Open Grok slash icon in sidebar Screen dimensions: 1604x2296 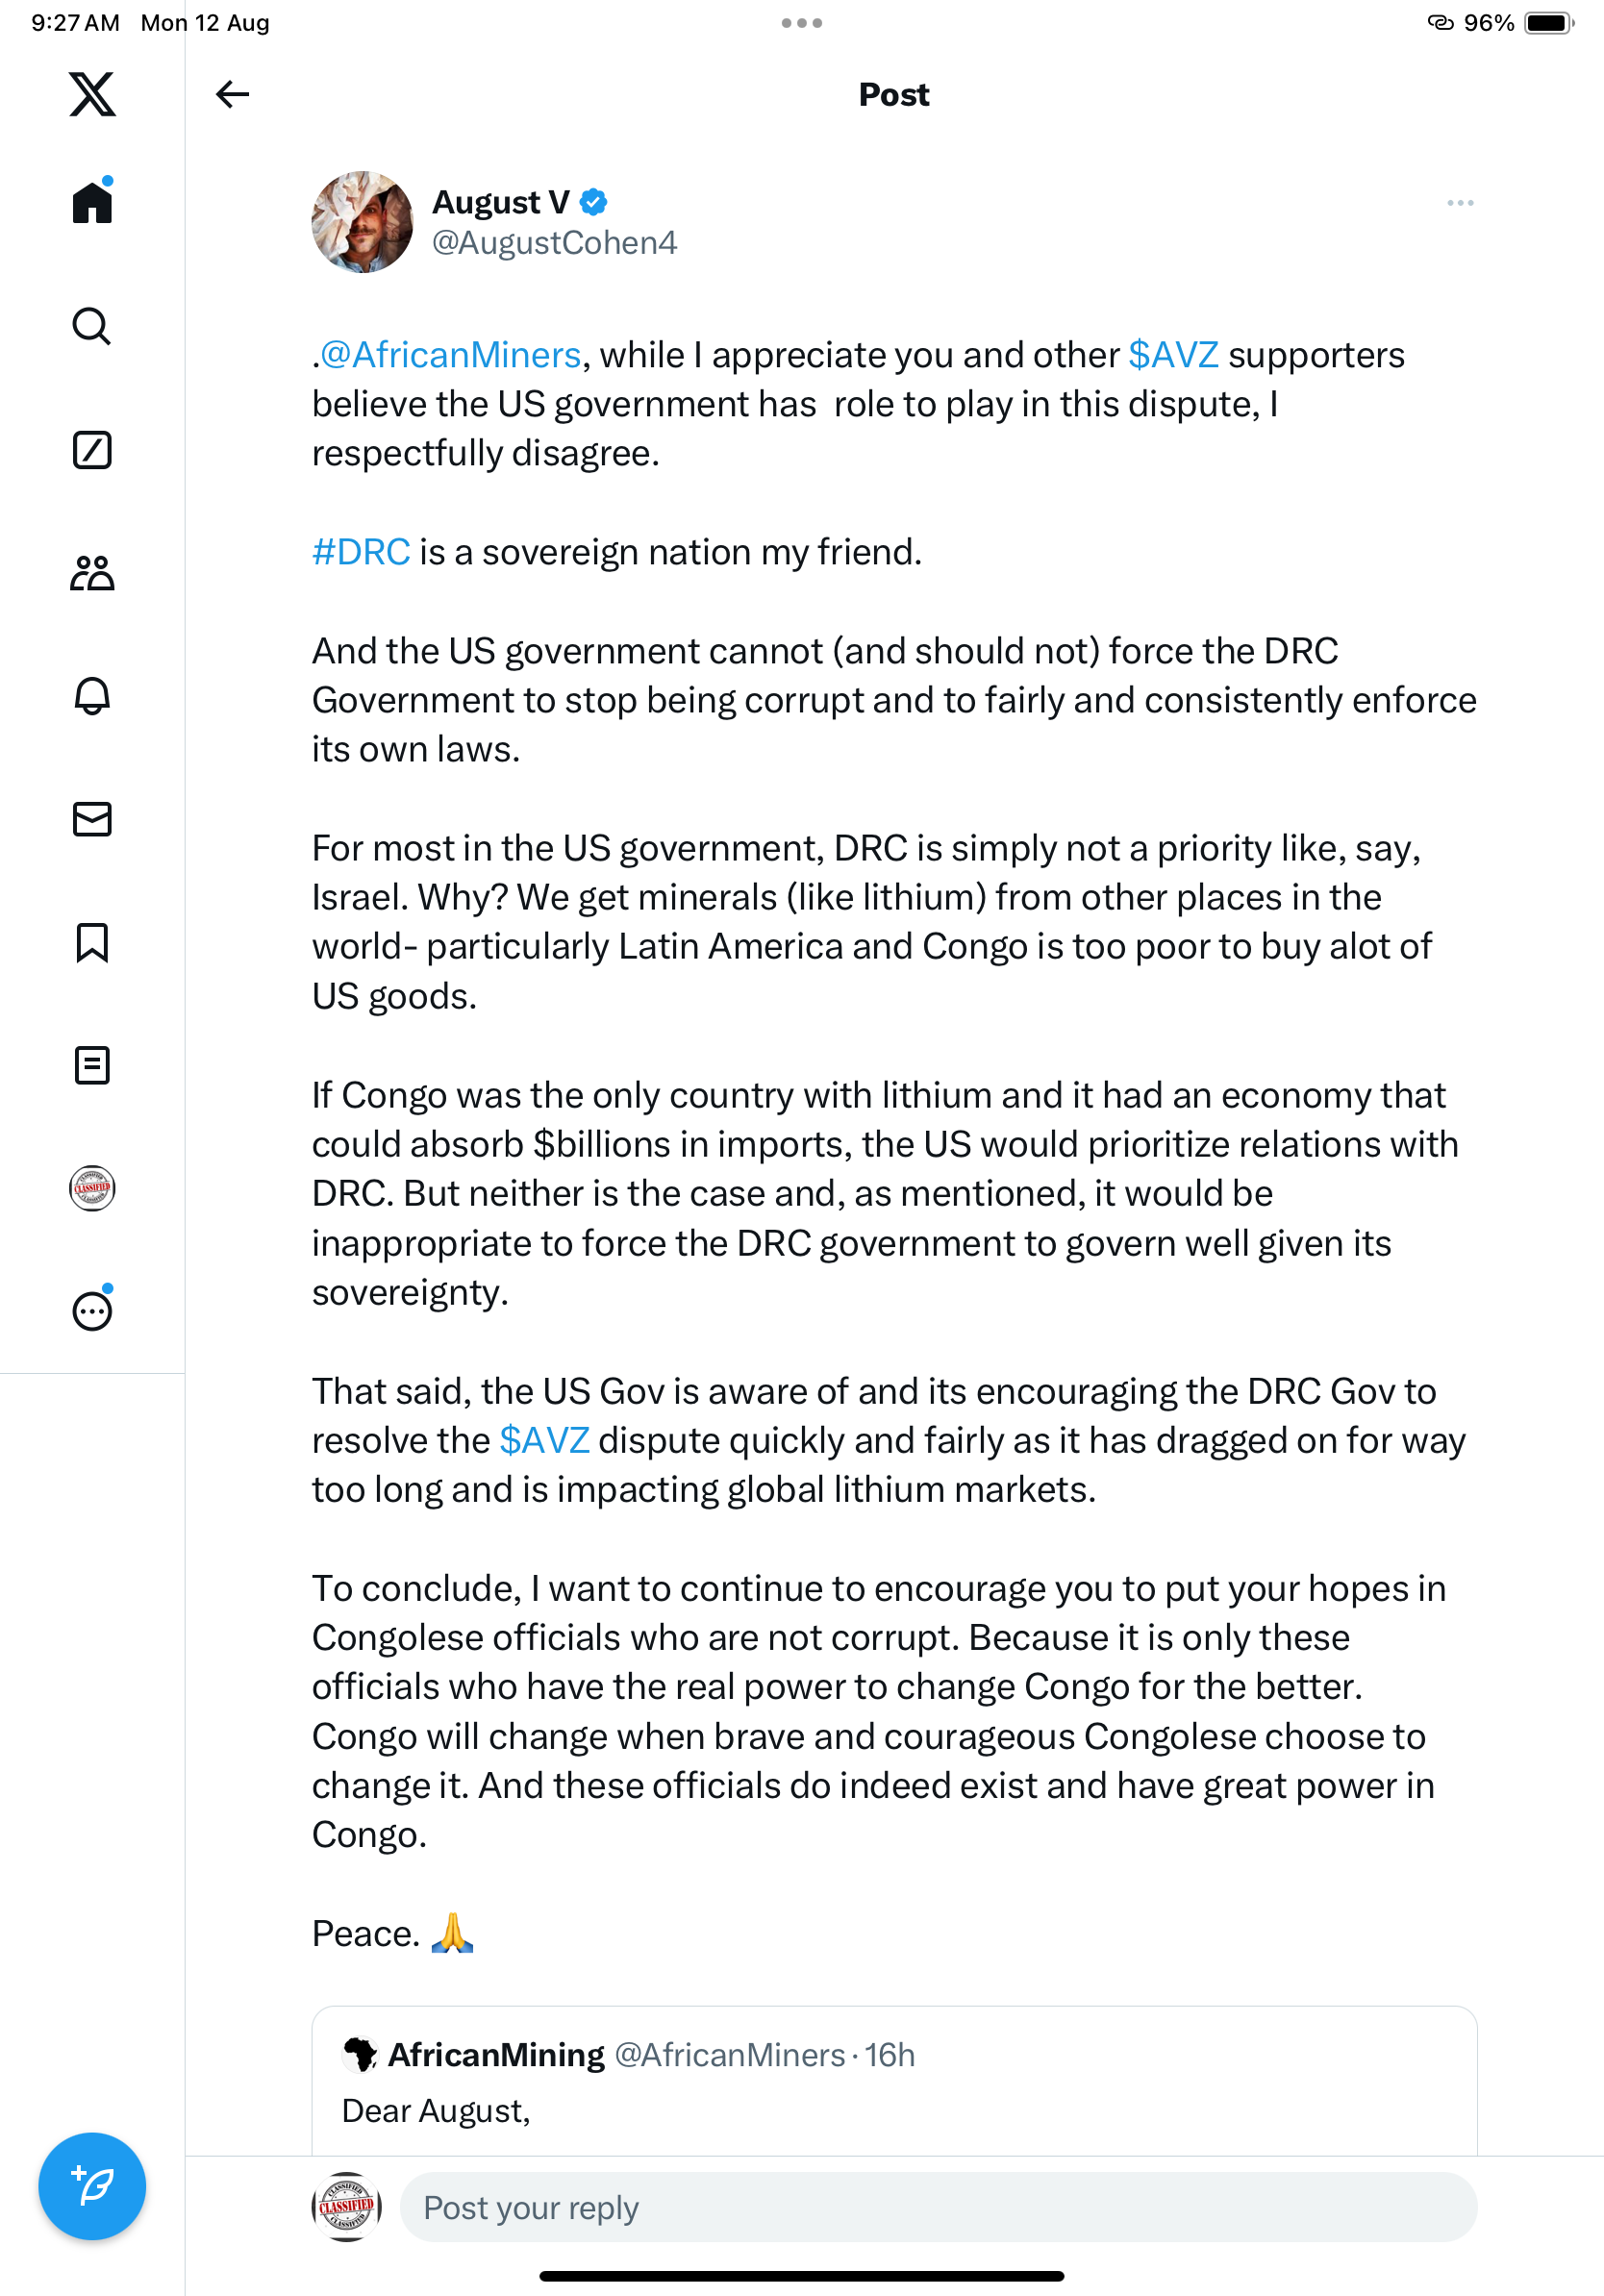(x=92, y=450)
